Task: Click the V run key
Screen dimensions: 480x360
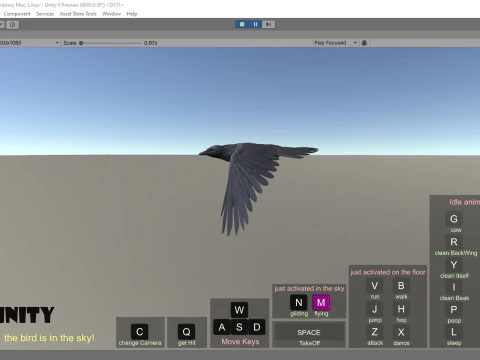Action: (x=375, y=286)
